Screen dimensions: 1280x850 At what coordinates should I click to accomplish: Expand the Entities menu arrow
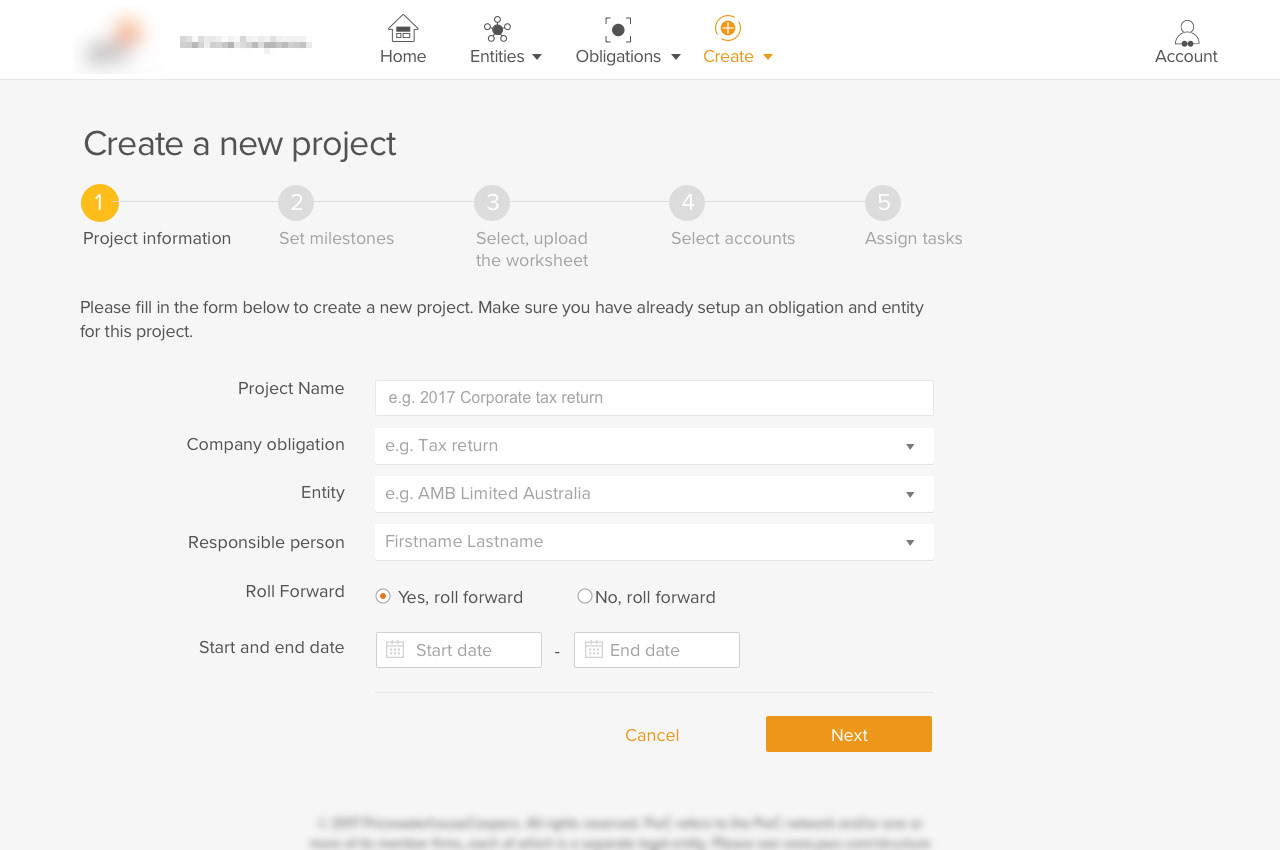coord(537,57)
